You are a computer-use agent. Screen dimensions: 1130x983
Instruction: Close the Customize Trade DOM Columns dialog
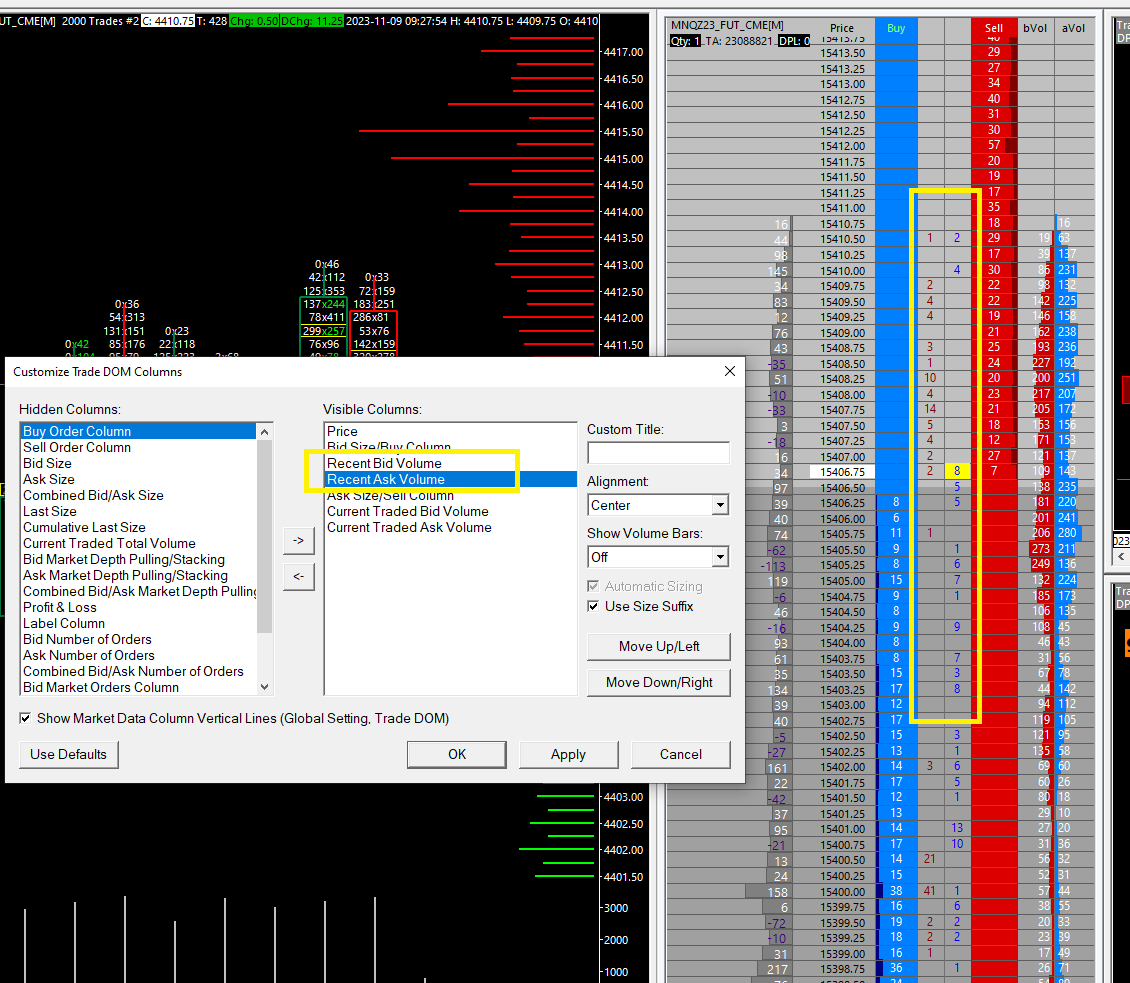coord(728,371)
